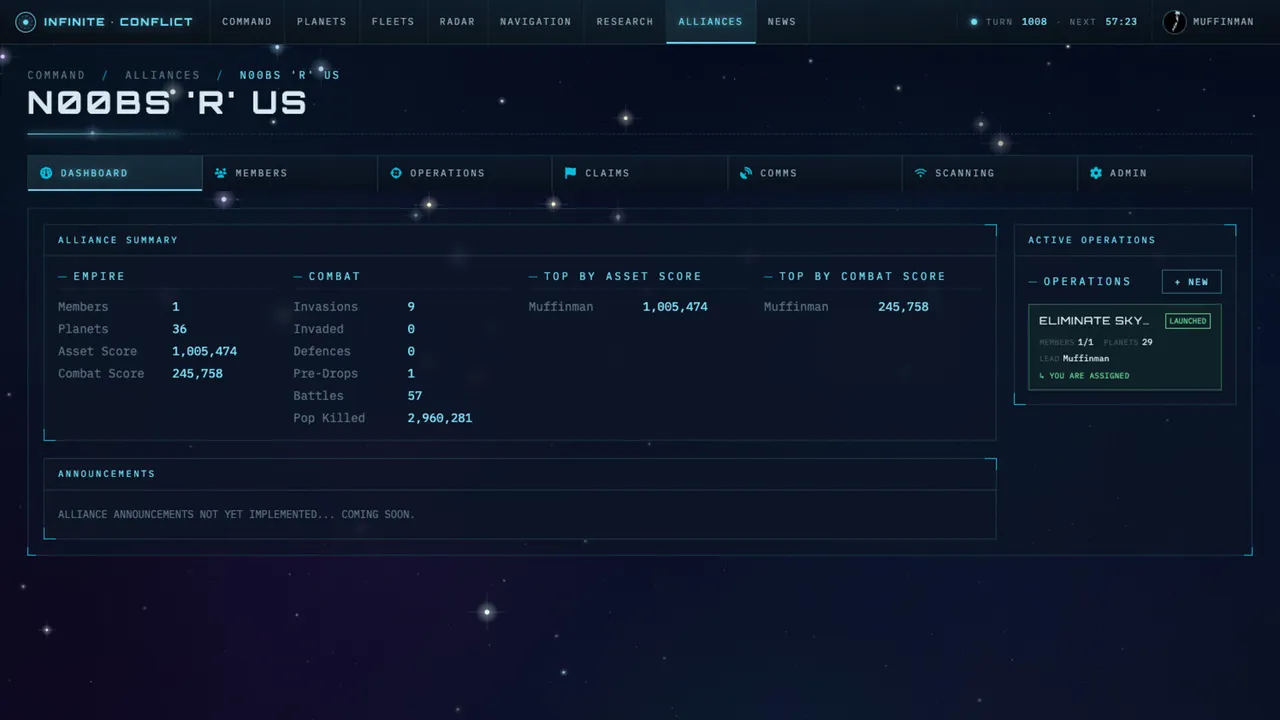Select the Dashboard tab
1280x720 pixels.
115,173
